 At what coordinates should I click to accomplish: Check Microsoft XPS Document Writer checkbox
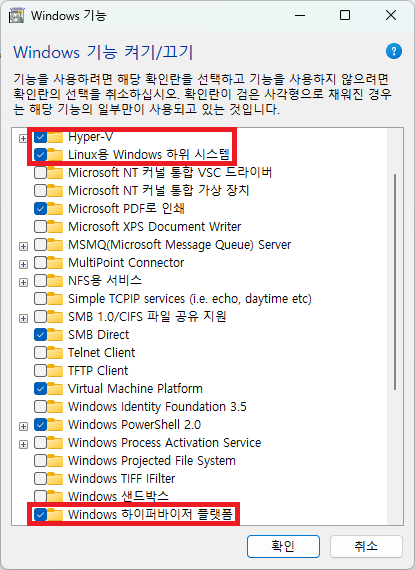pos(40,227)
